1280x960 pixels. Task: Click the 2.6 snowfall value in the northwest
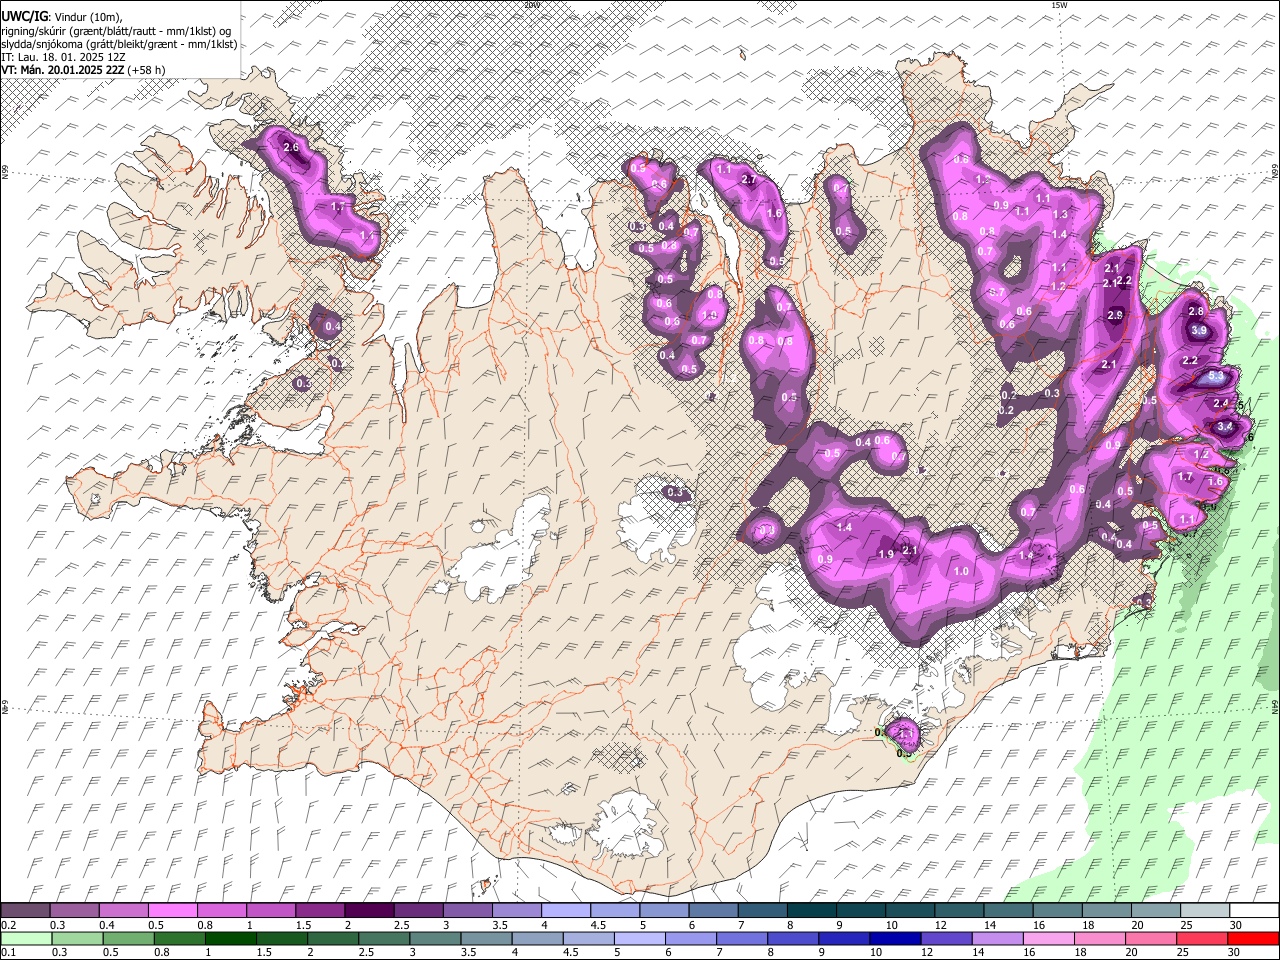pos(292,148)
